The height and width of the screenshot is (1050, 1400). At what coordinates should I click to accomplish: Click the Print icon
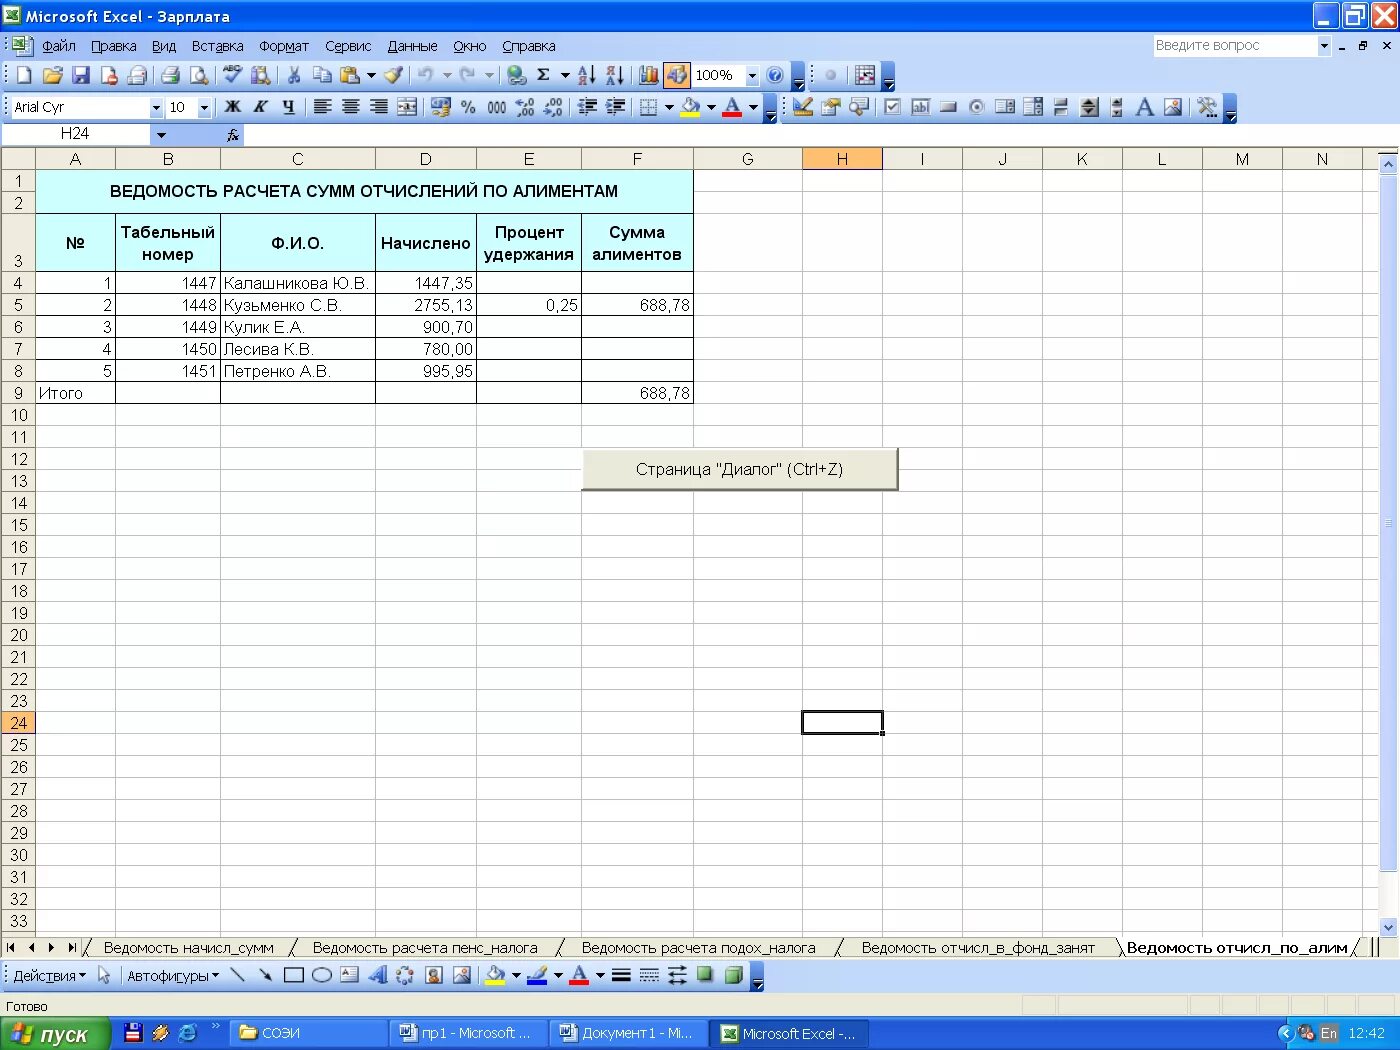[x=171, y=75]
